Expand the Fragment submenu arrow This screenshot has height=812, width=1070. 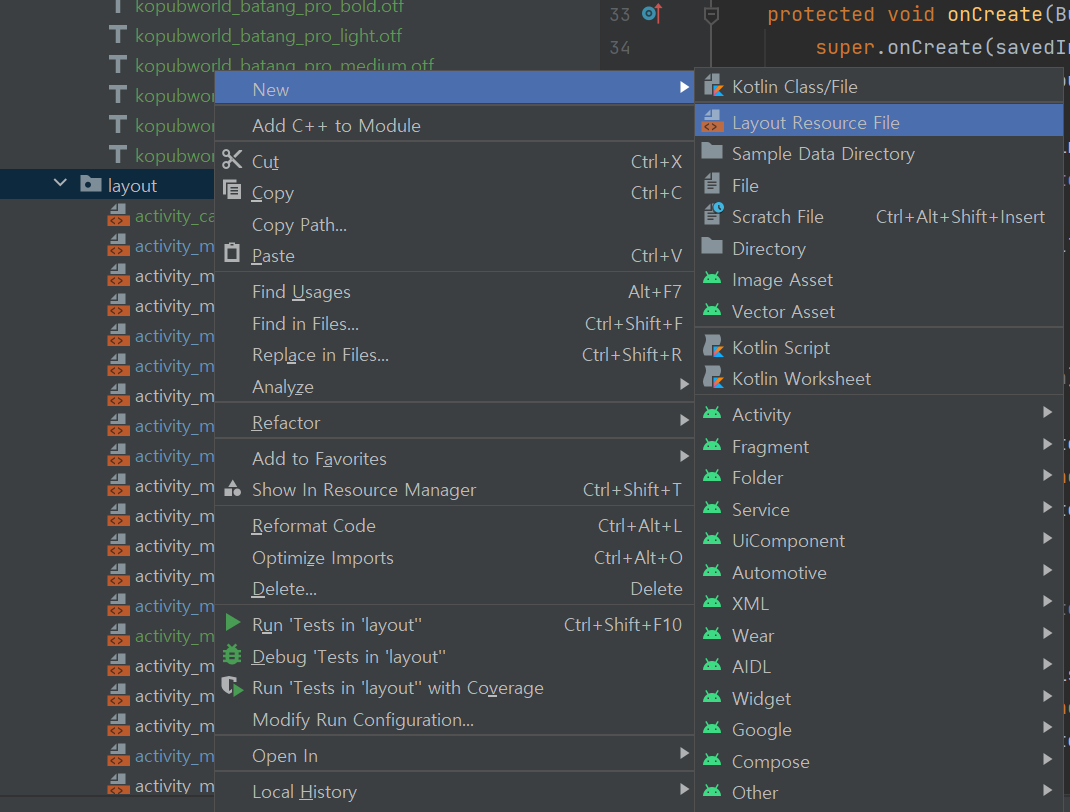point(1047,444)
